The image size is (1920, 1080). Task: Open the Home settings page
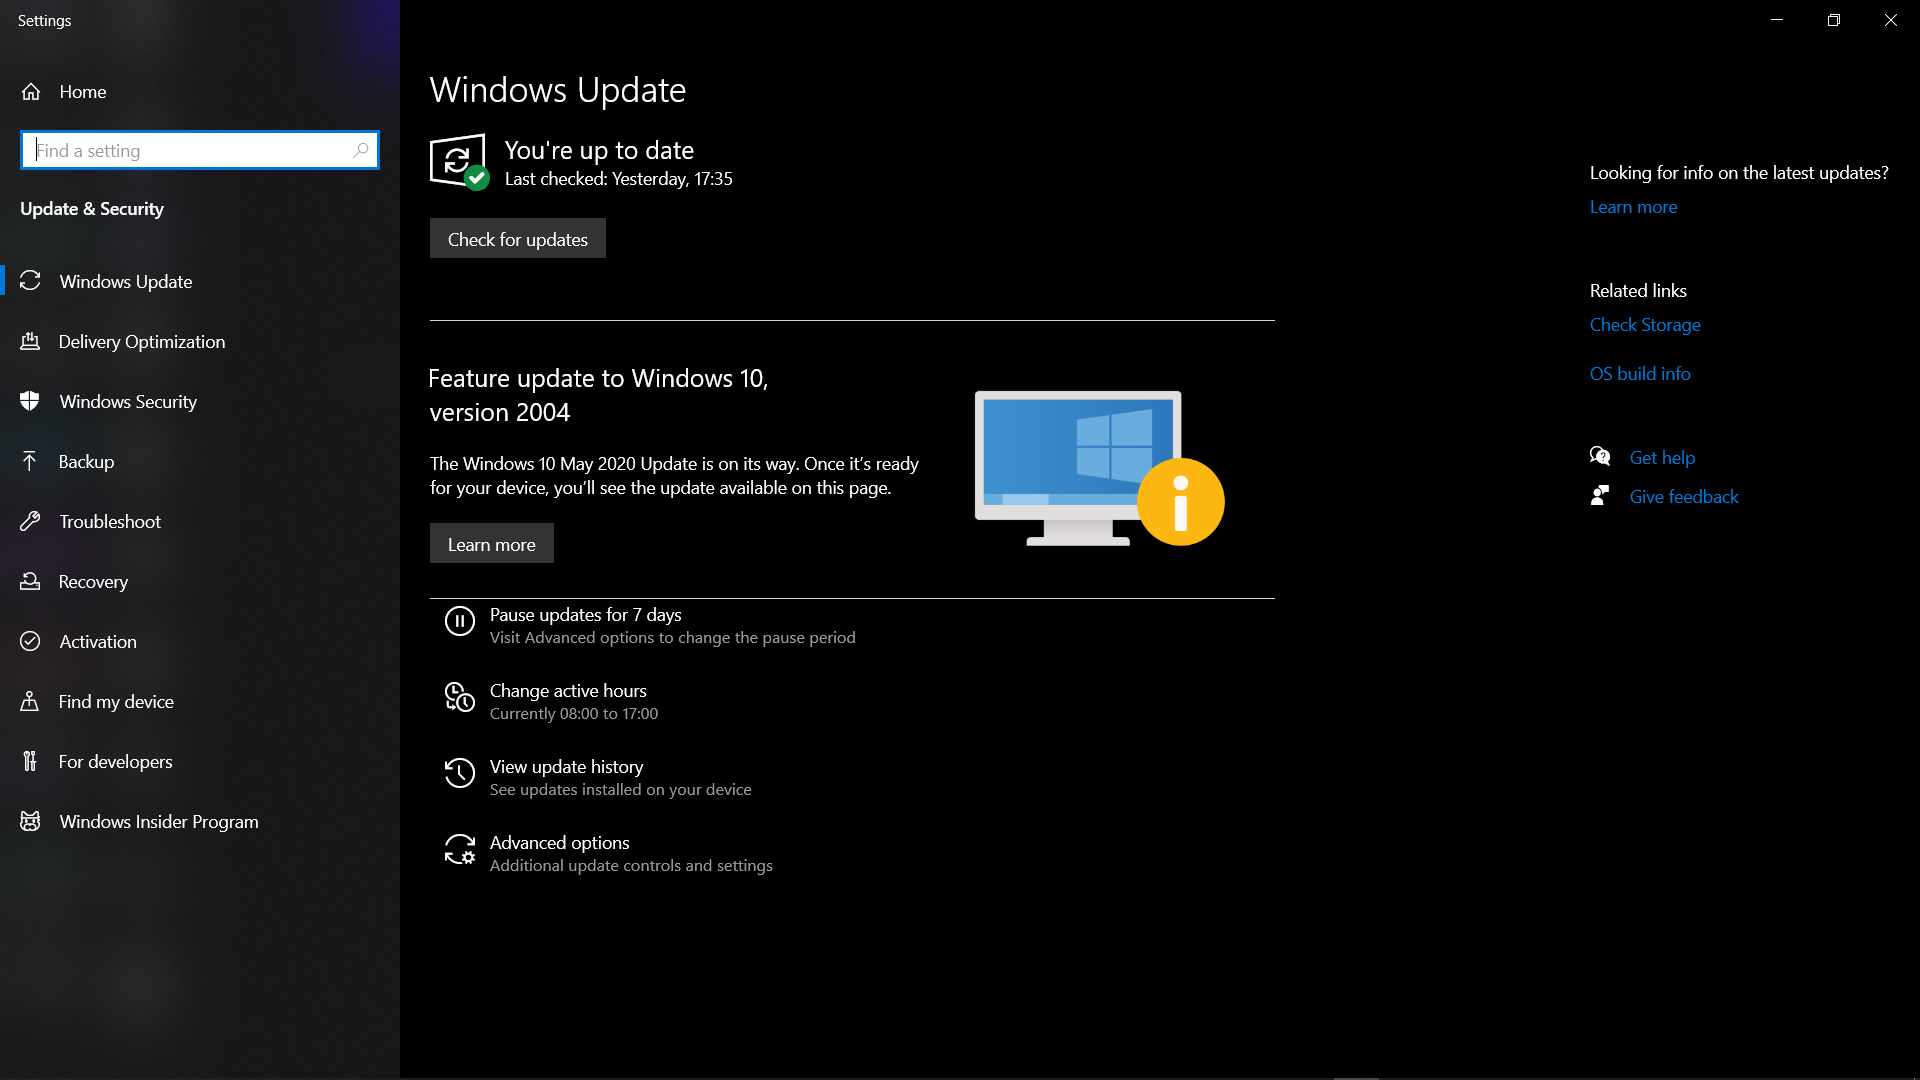200,91
